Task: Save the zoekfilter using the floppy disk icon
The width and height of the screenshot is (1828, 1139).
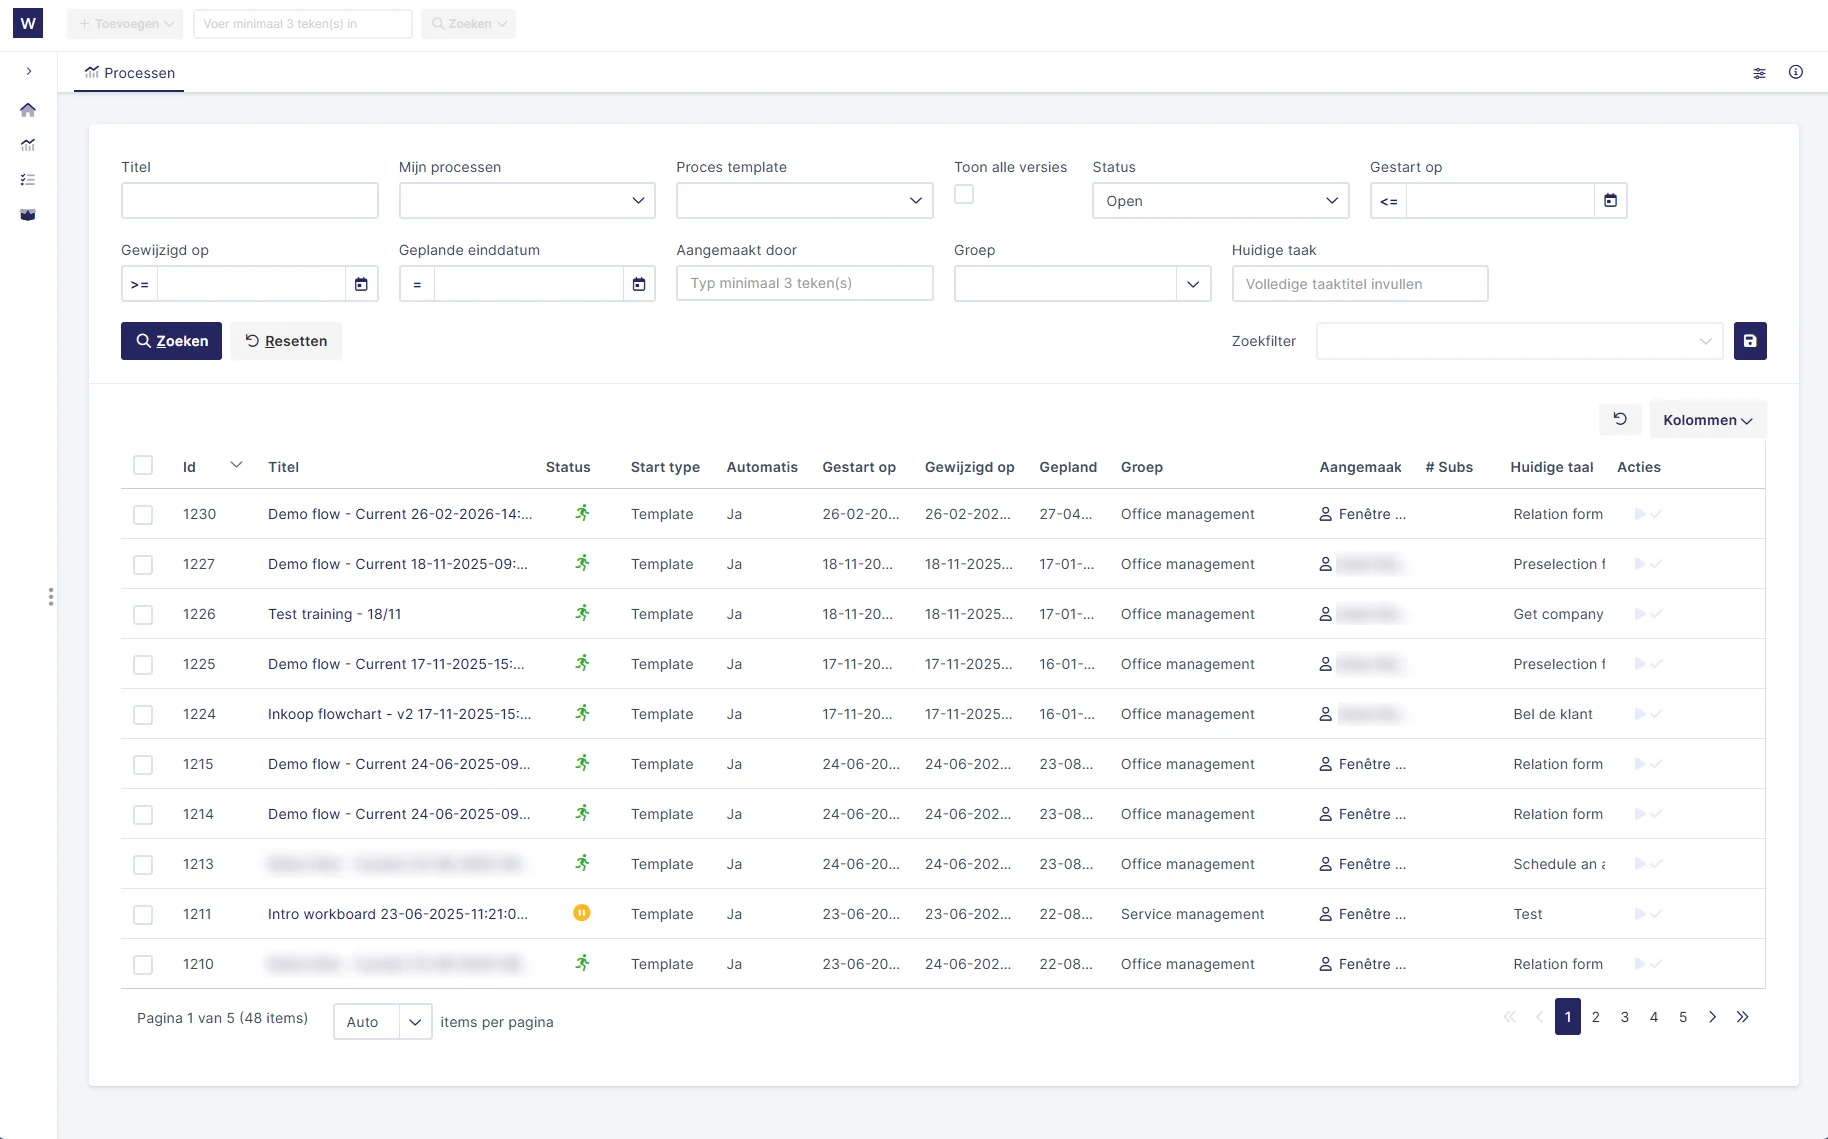Action: (1750, 341)
